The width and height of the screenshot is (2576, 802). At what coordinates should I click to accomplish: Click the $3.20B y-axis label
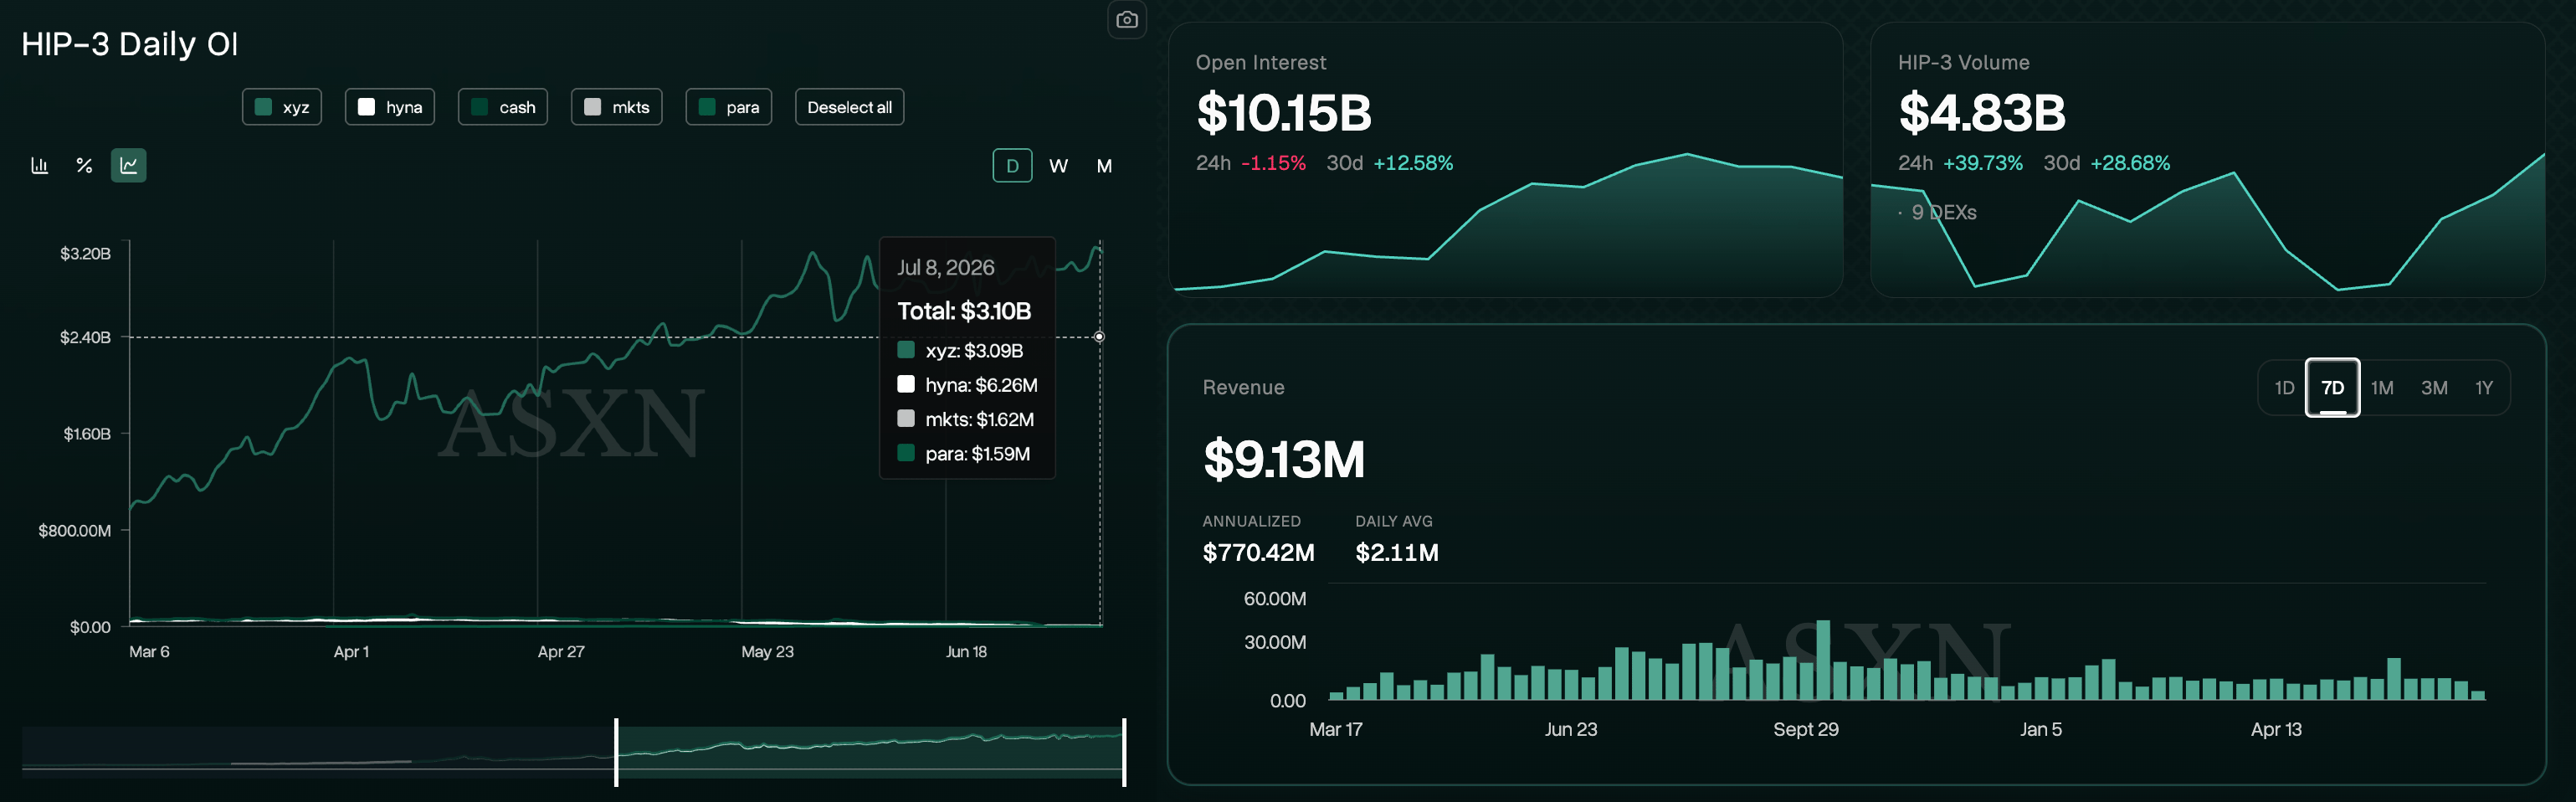pyautogui.click(x=85, y=254)
